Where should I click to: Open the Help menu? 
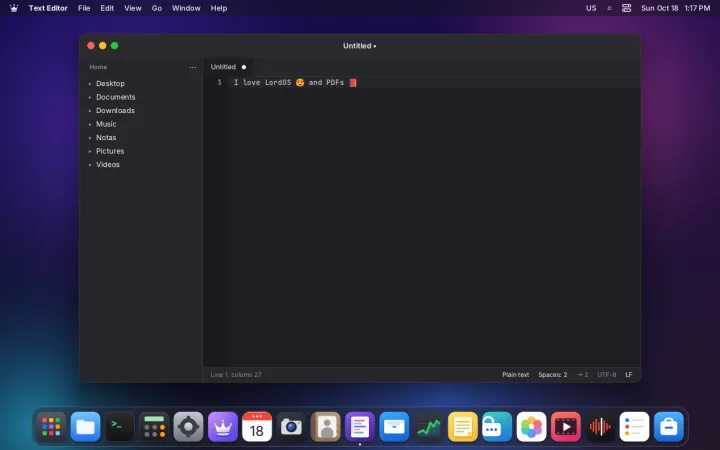(x=219, y=8)
